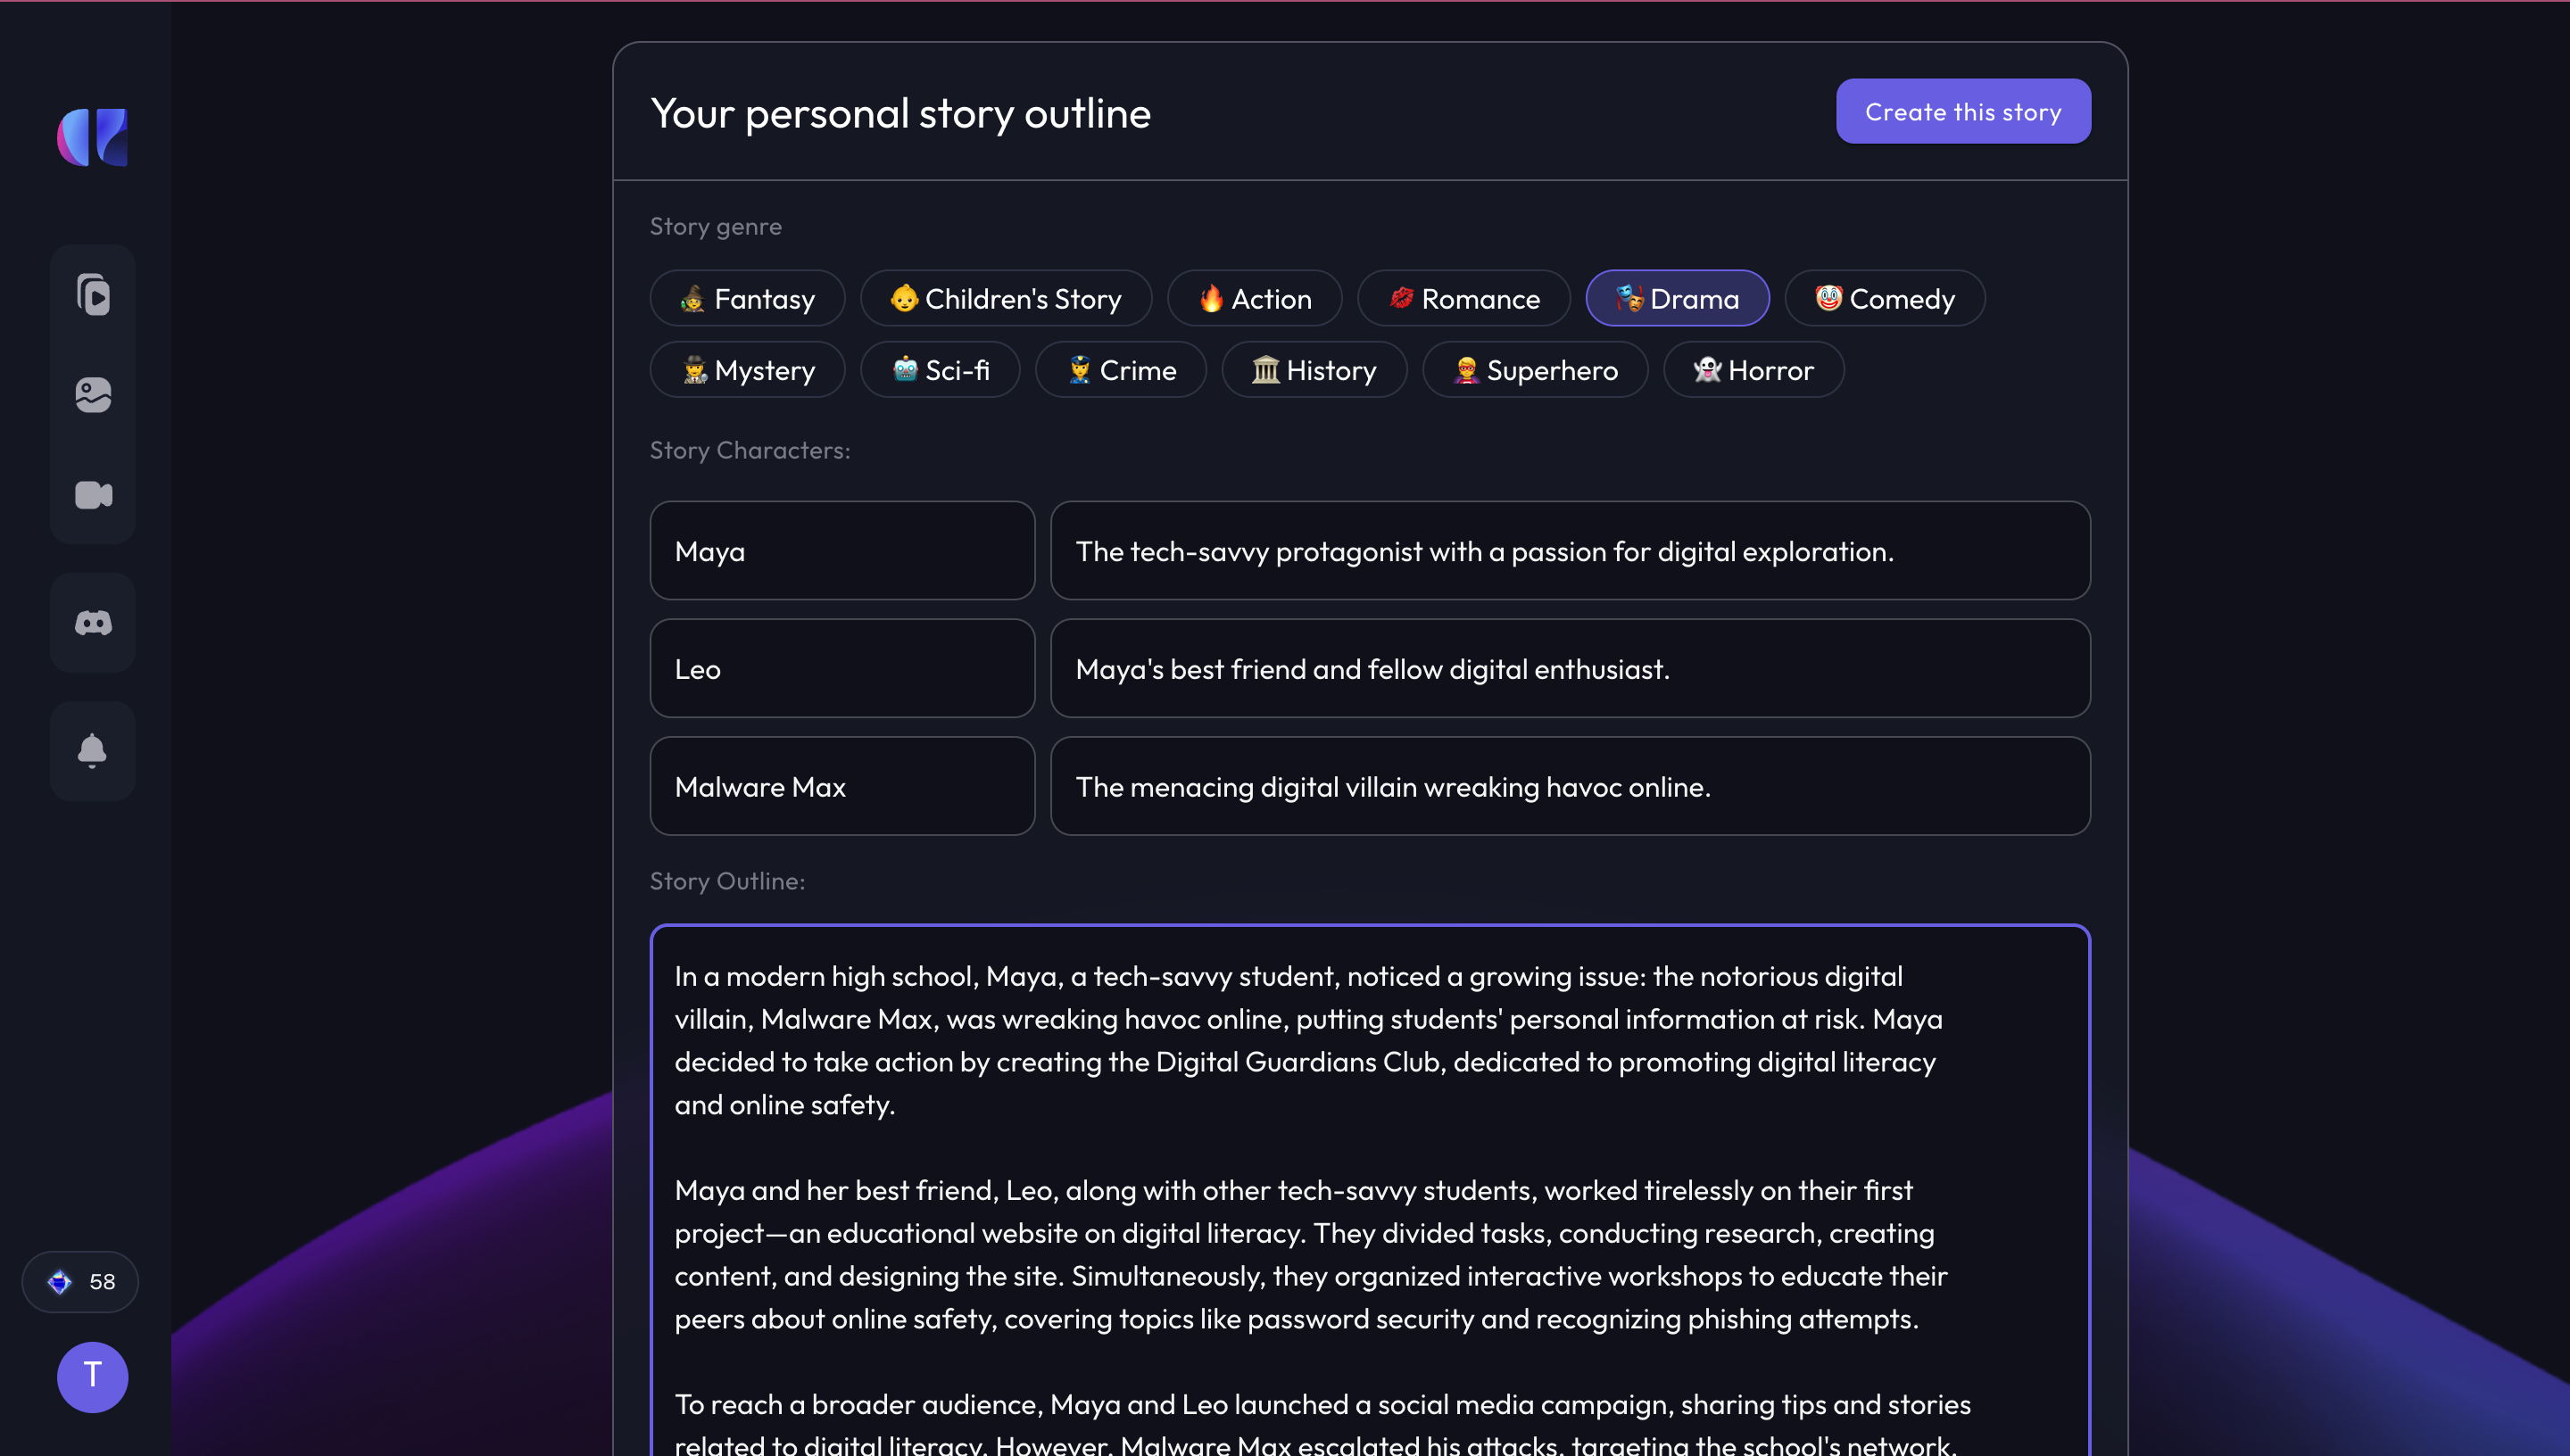Click the video camera sidebar icon

pyautogui.click(x=93, y=494)
